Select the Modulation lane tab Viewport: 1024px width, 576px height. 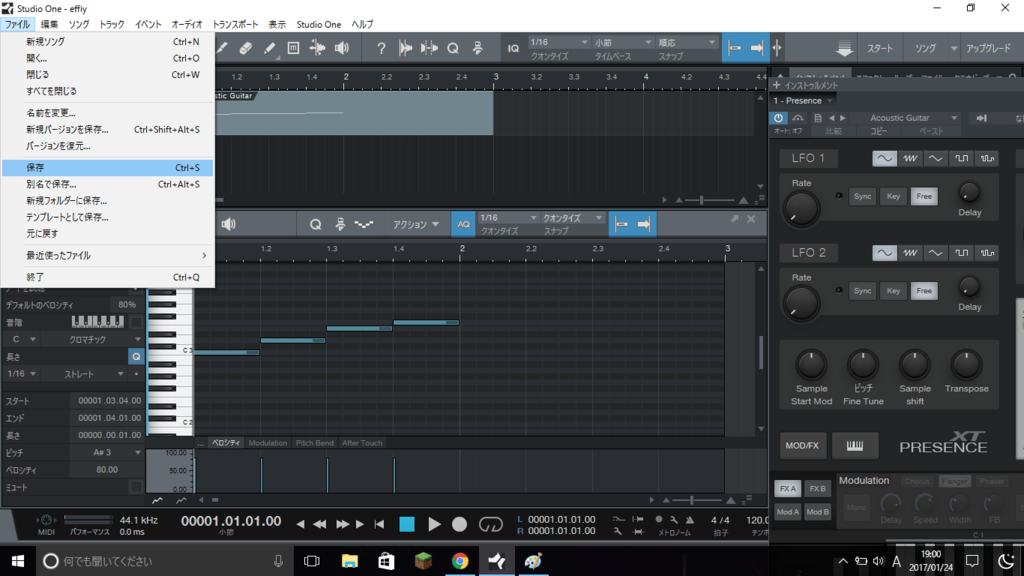pos(268,443)
